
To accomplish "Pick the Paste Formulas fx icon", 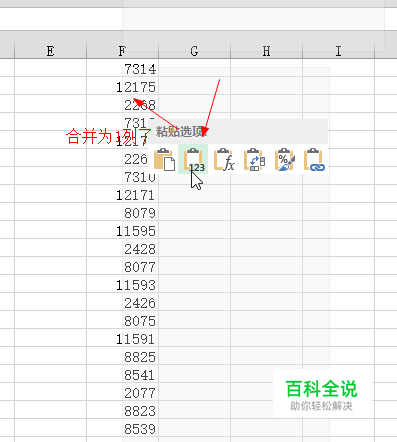I will (224, 159).
